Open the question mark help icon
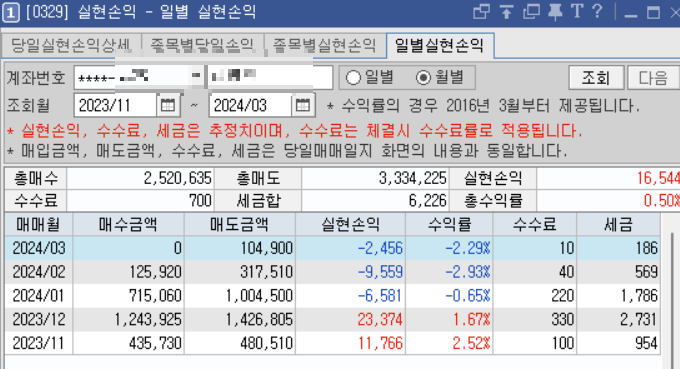The image size is (680, 369). pos(597,11)
